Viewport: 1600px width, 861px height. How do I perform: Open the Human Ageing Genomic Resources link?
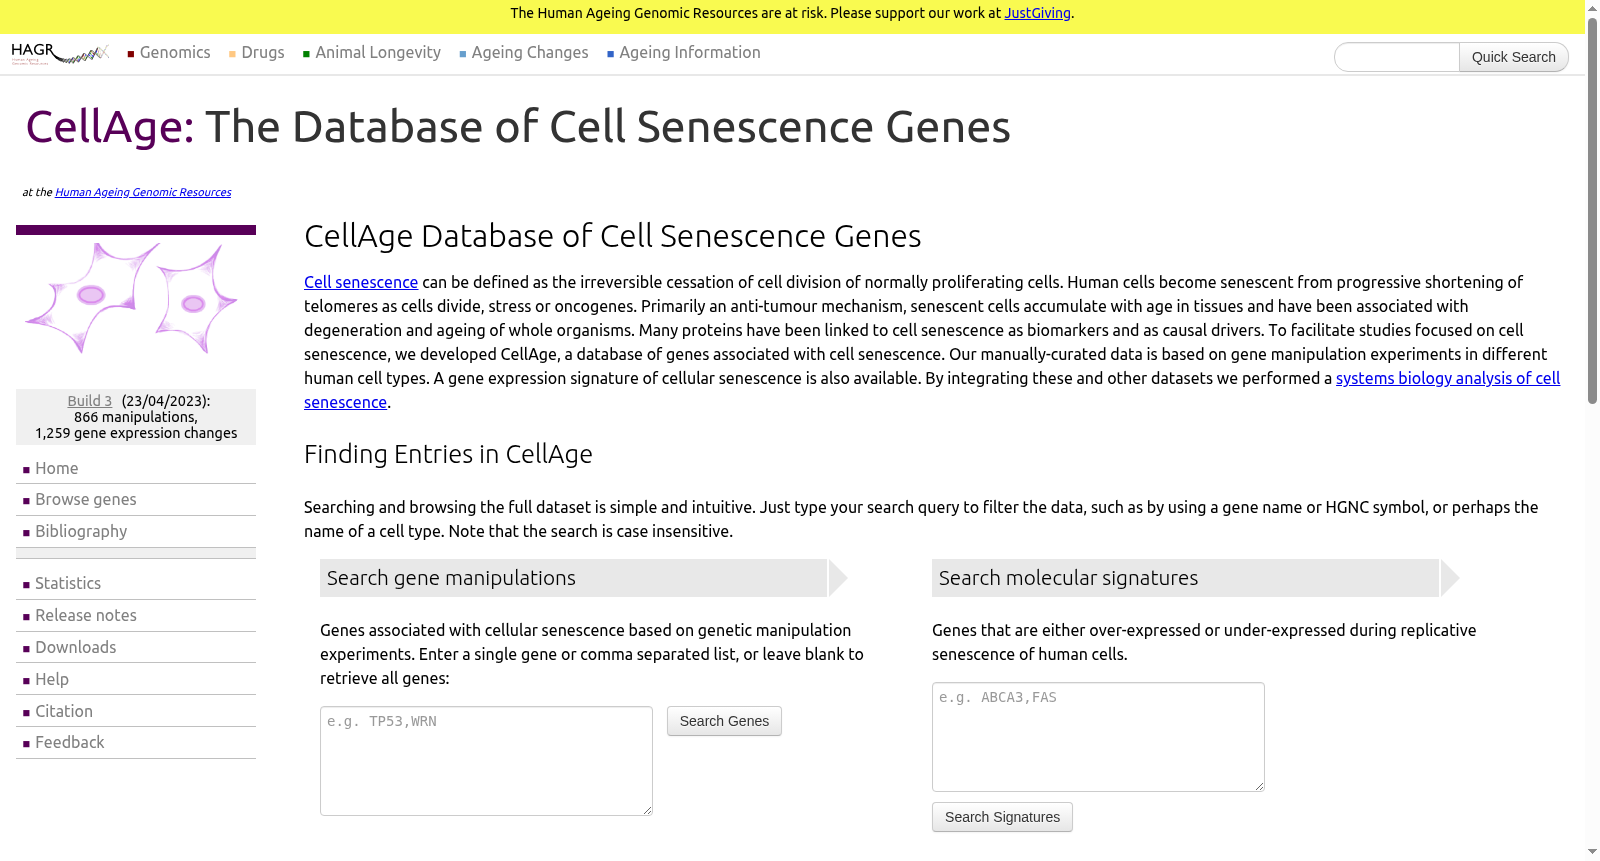[x=143, y=192]
